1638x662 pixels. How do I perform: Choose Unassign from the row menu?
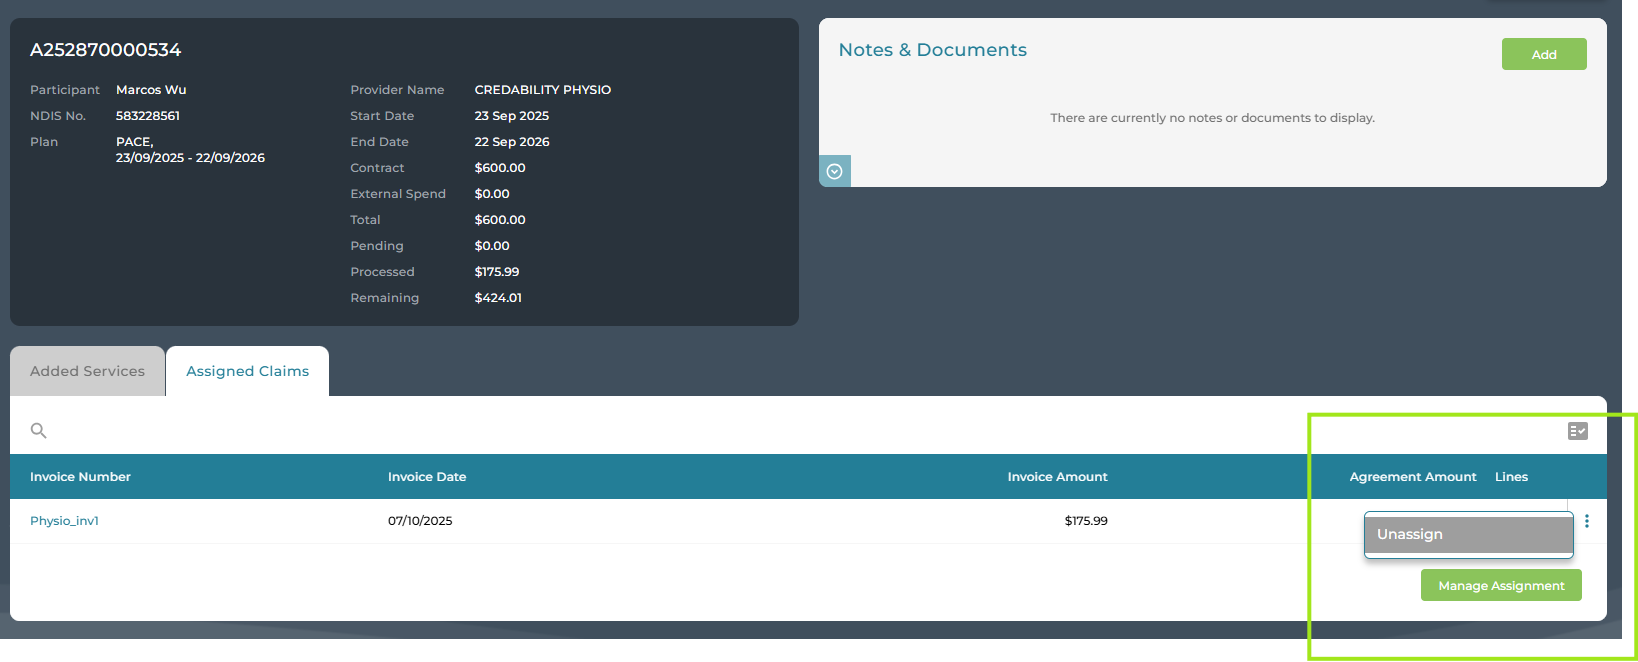coord(1467,534)
